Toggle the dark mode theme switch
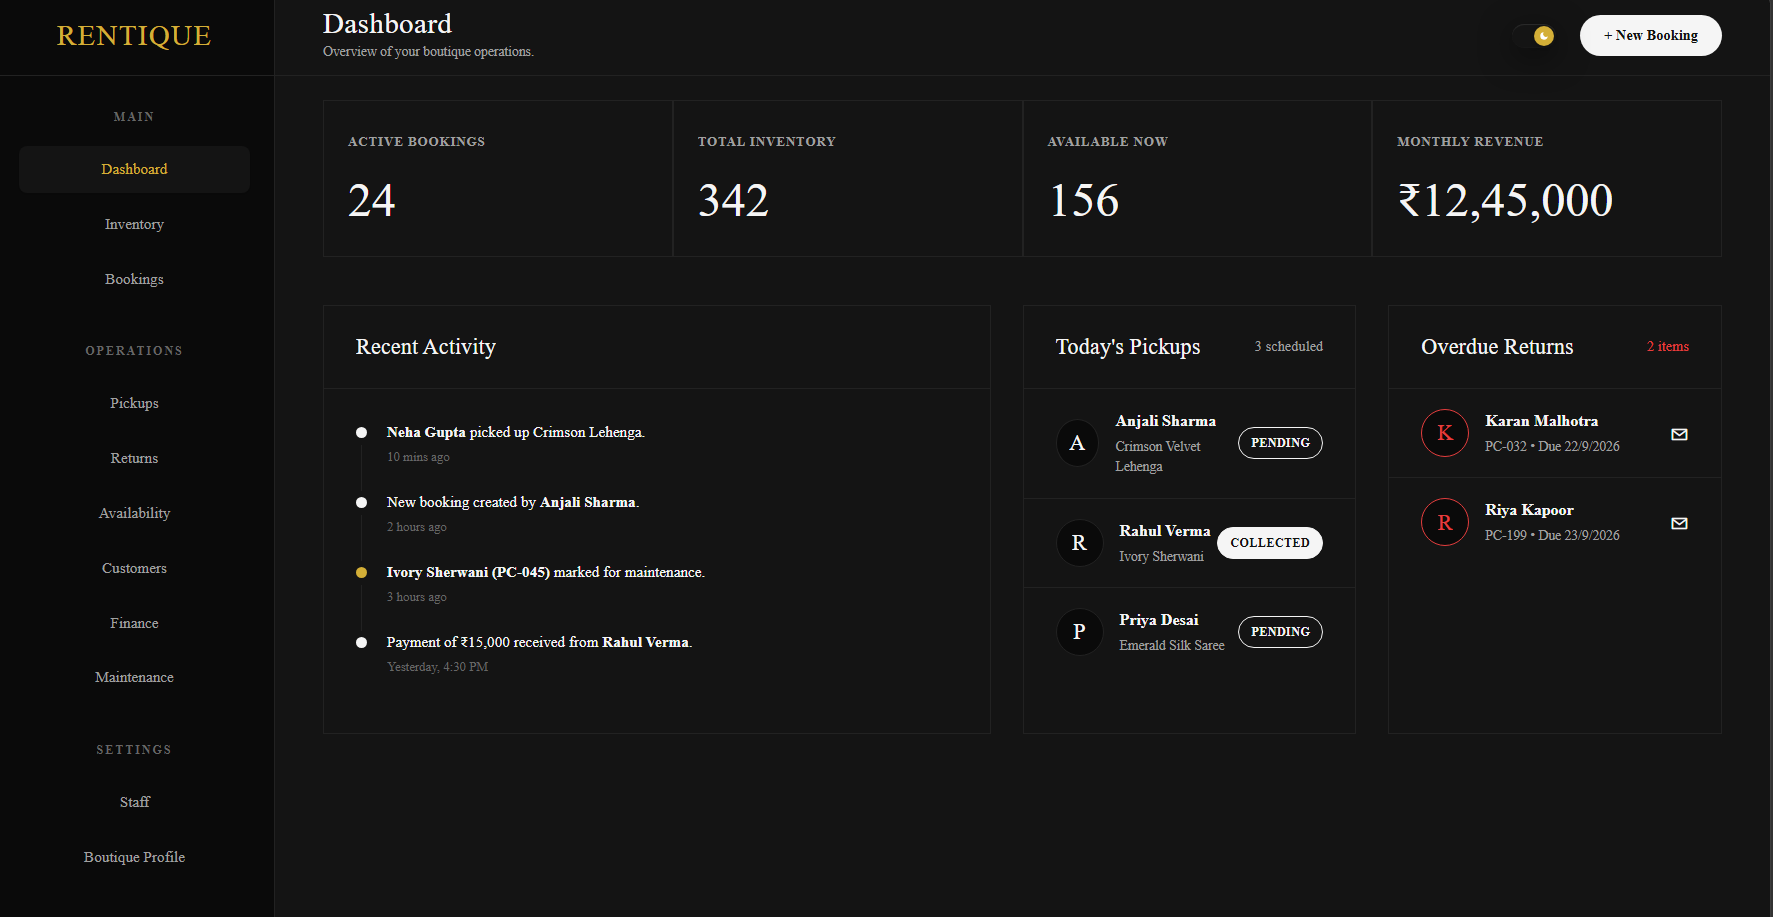The width and height of the screenshot is (1773, 917). (x=1534, y=36)
